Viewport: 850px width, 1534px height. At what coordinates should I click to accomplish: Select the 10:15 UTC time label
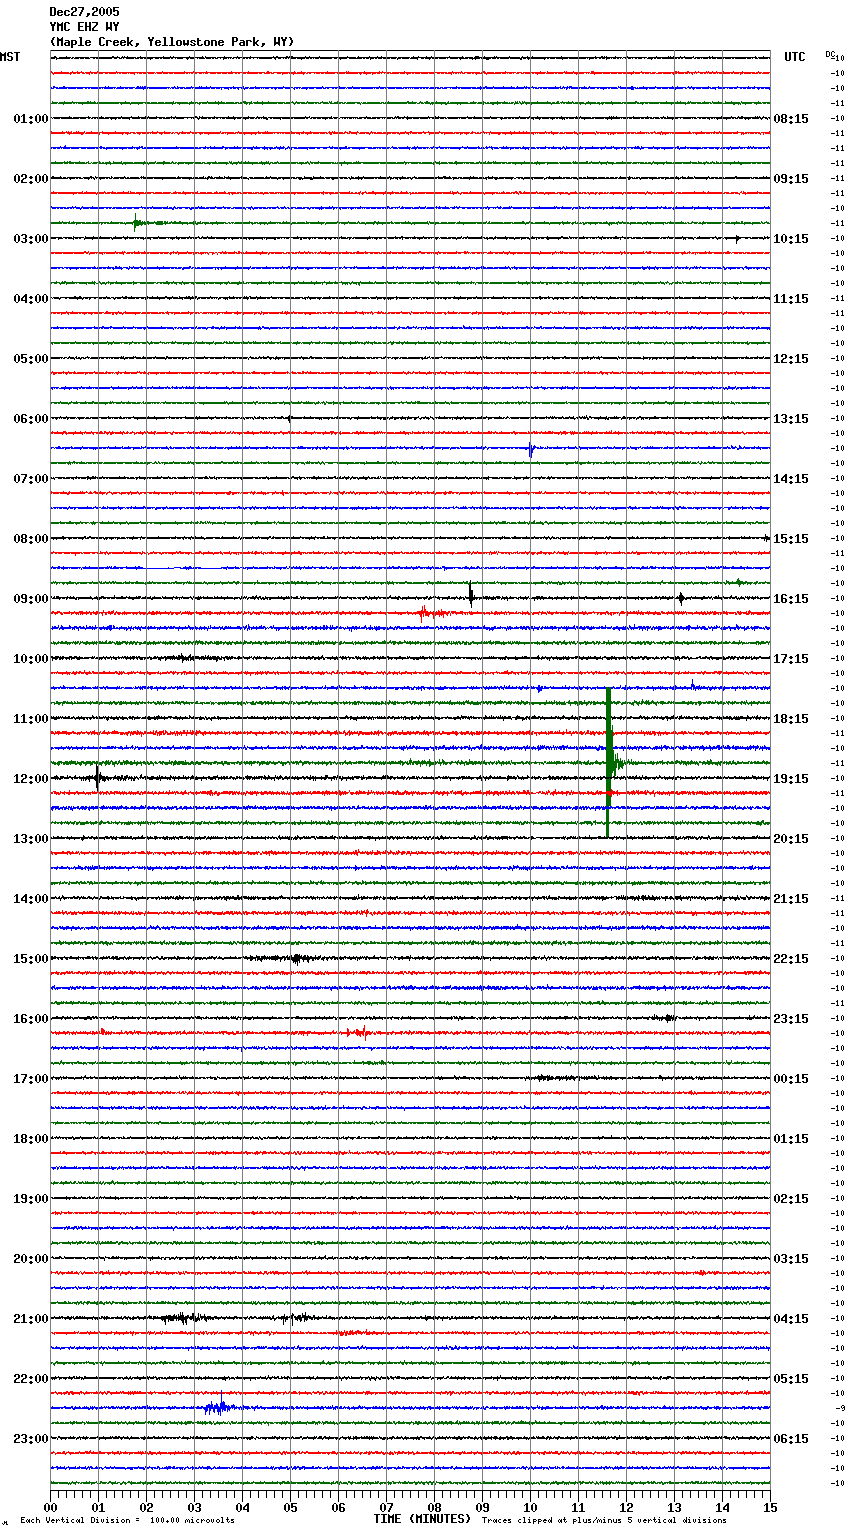pos(791,239)
